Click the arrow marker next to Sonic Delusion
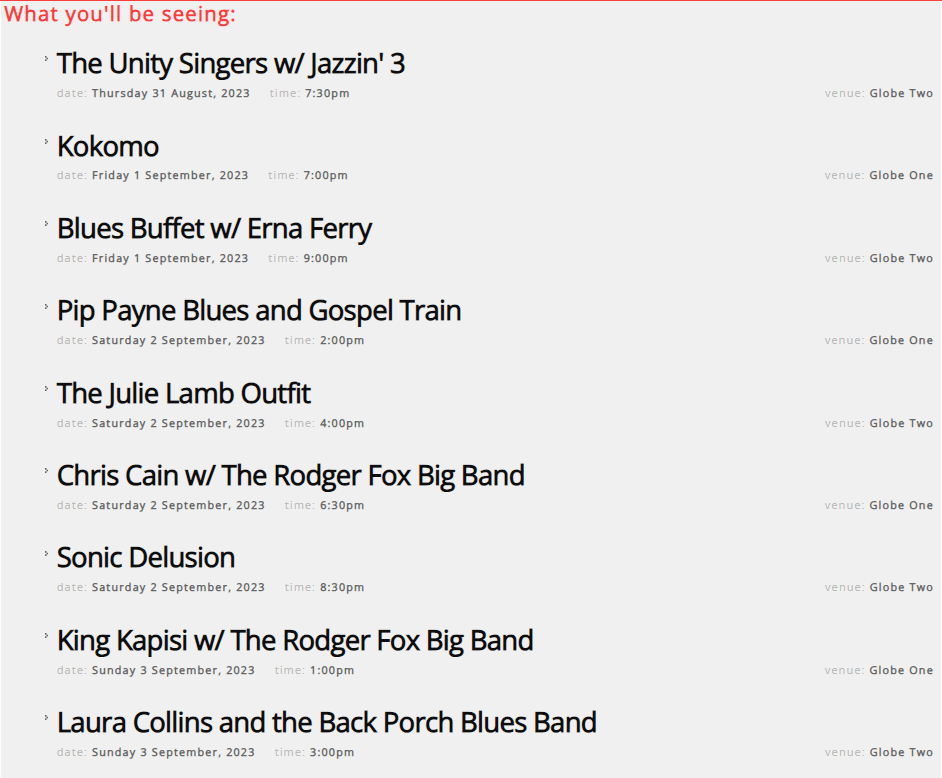The height and width of the screenshot is (778, 942). click(x=46, y=552)
